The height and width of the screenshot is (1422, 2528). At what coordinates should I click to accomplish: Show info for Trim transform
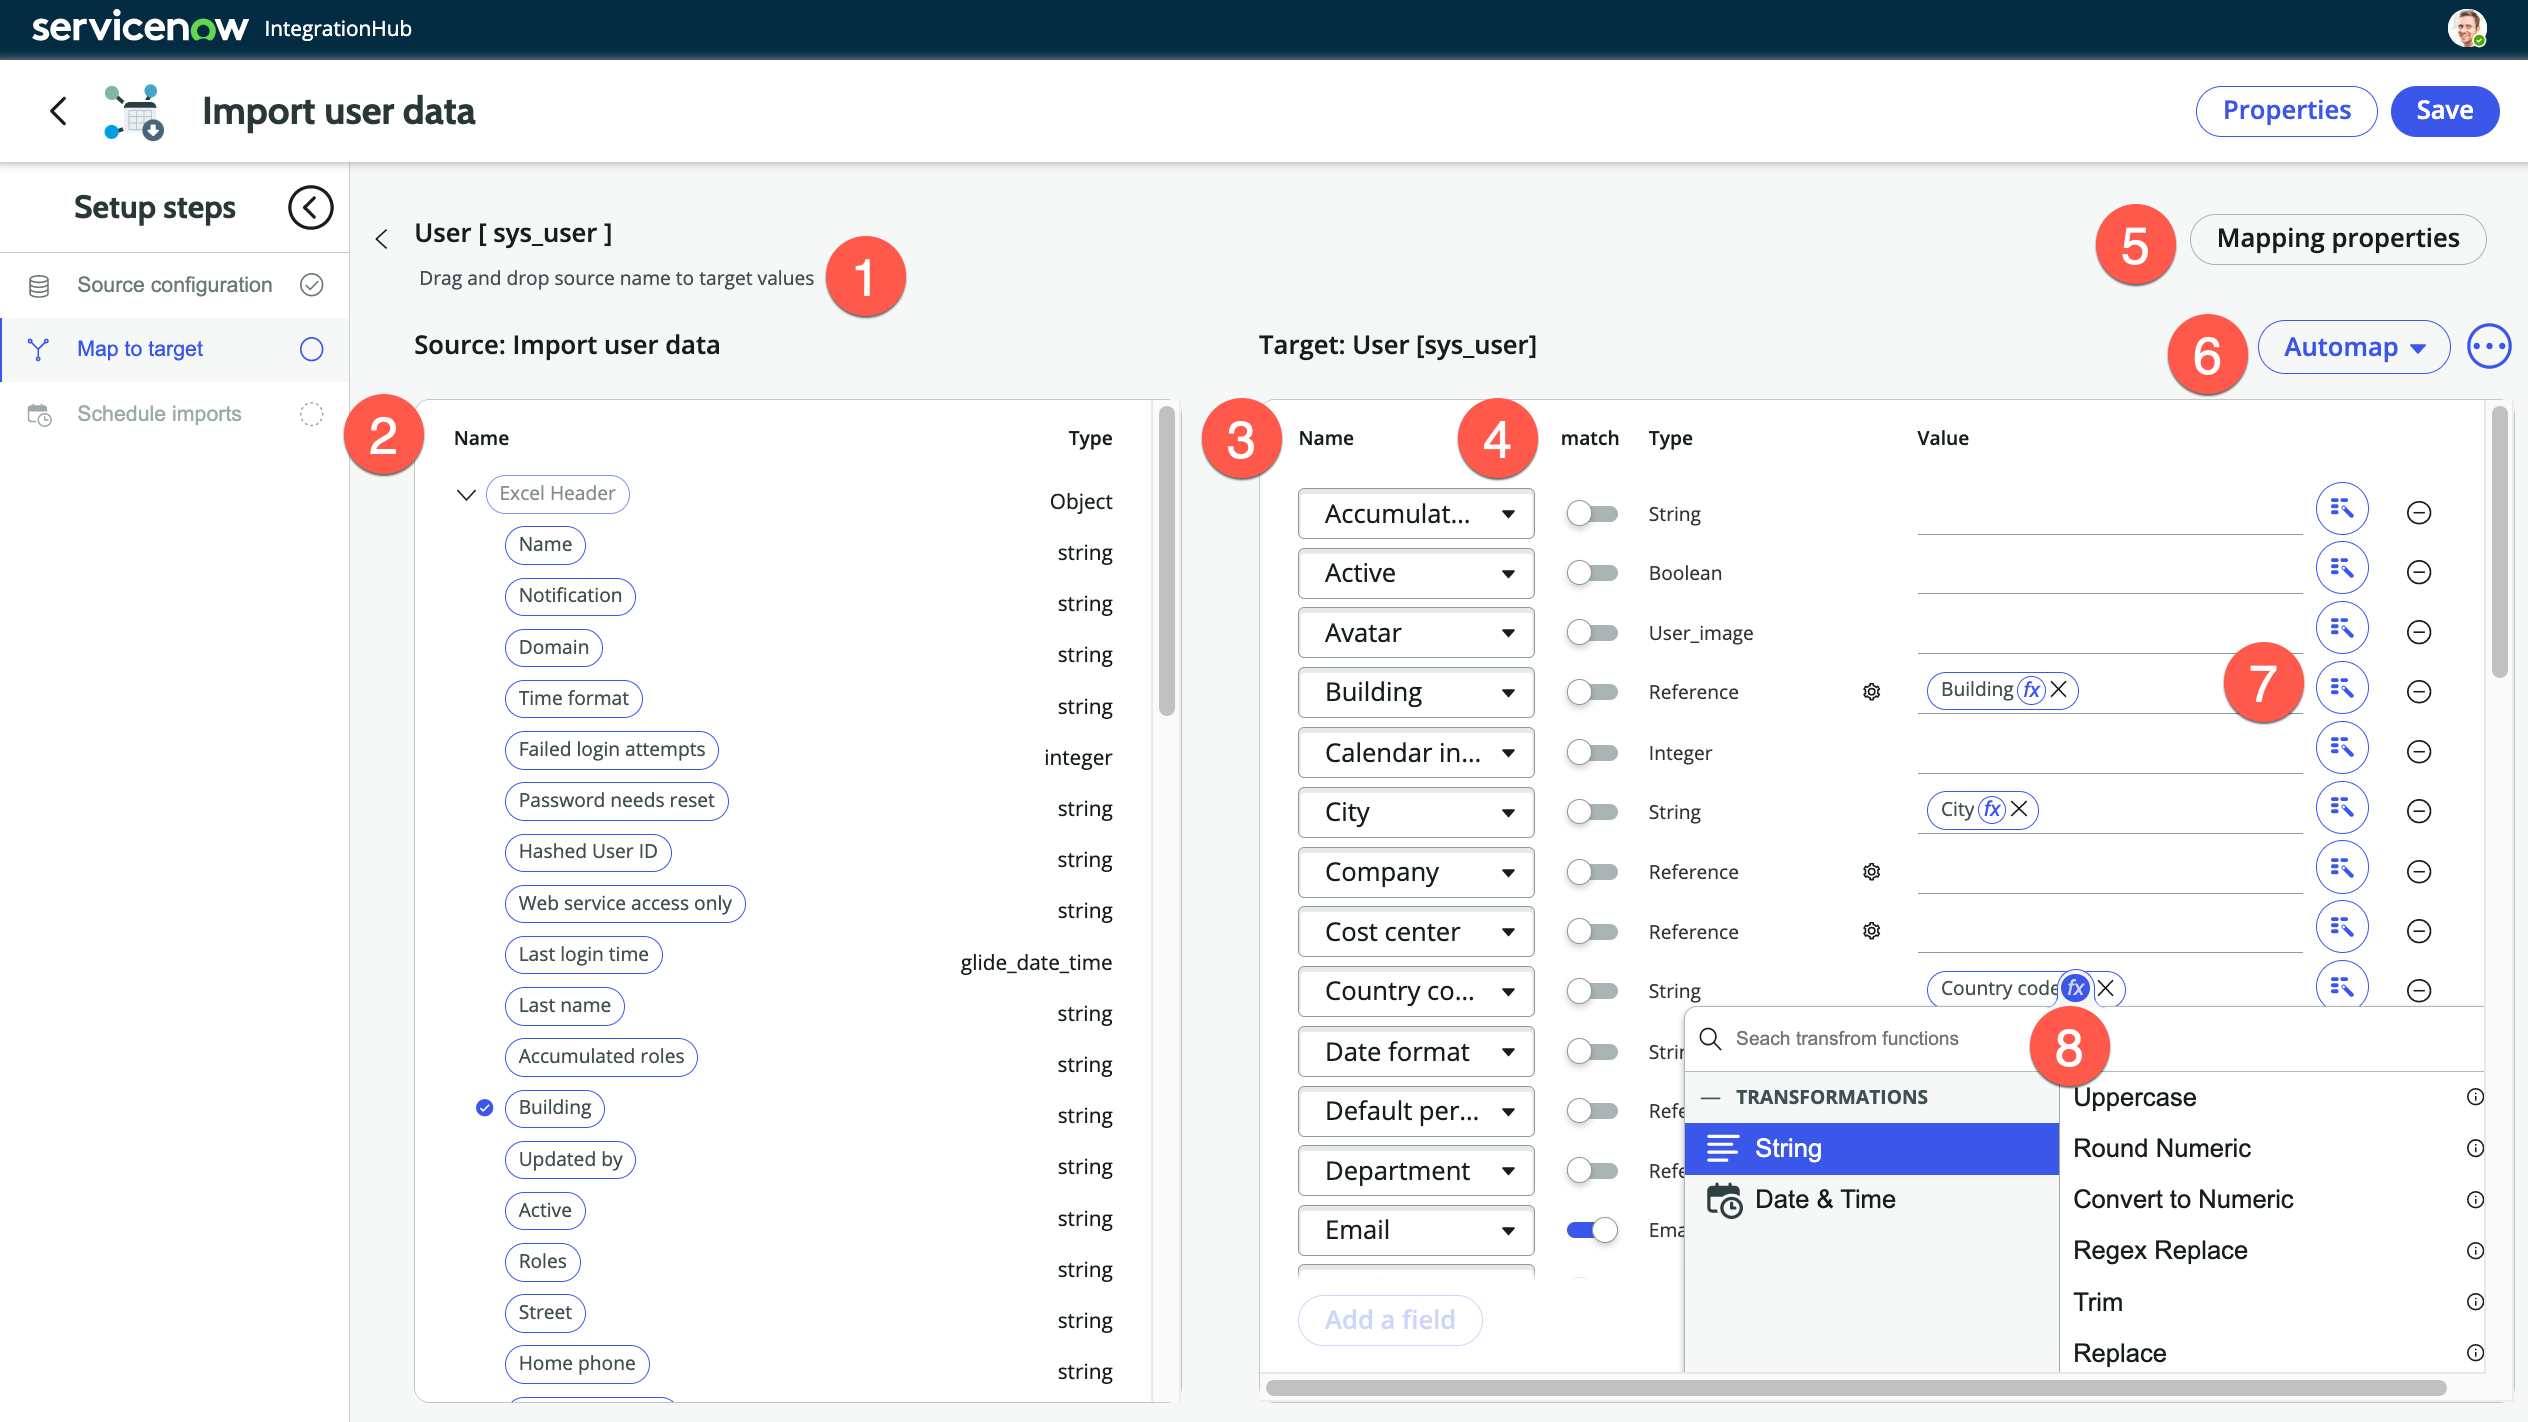click(2476, 1302)
